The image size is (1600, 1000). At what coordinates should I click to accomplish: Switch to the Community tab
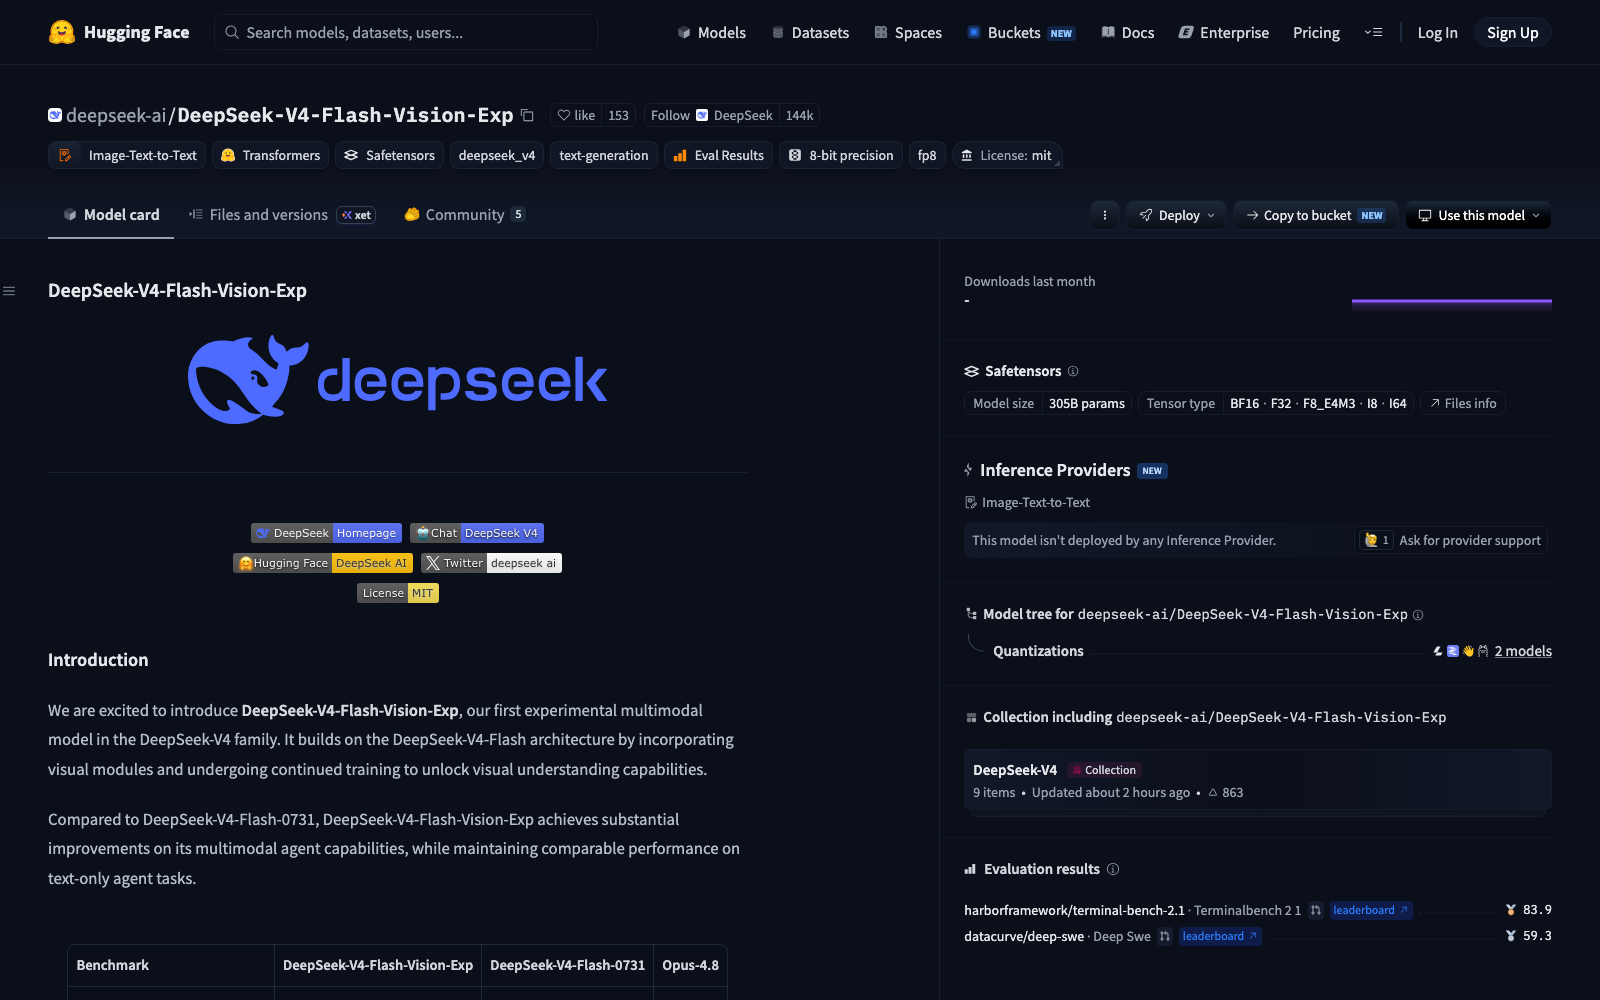click(464, 215)
